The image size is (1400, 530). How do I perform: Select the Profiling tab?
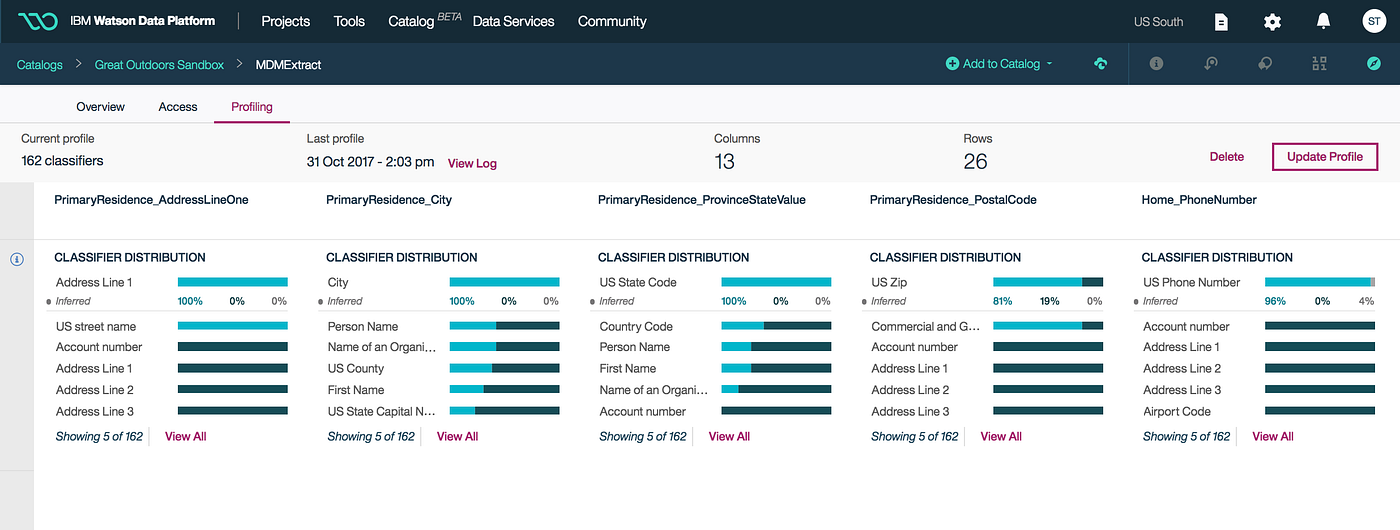pyautogui.click(x=252, y=106)
